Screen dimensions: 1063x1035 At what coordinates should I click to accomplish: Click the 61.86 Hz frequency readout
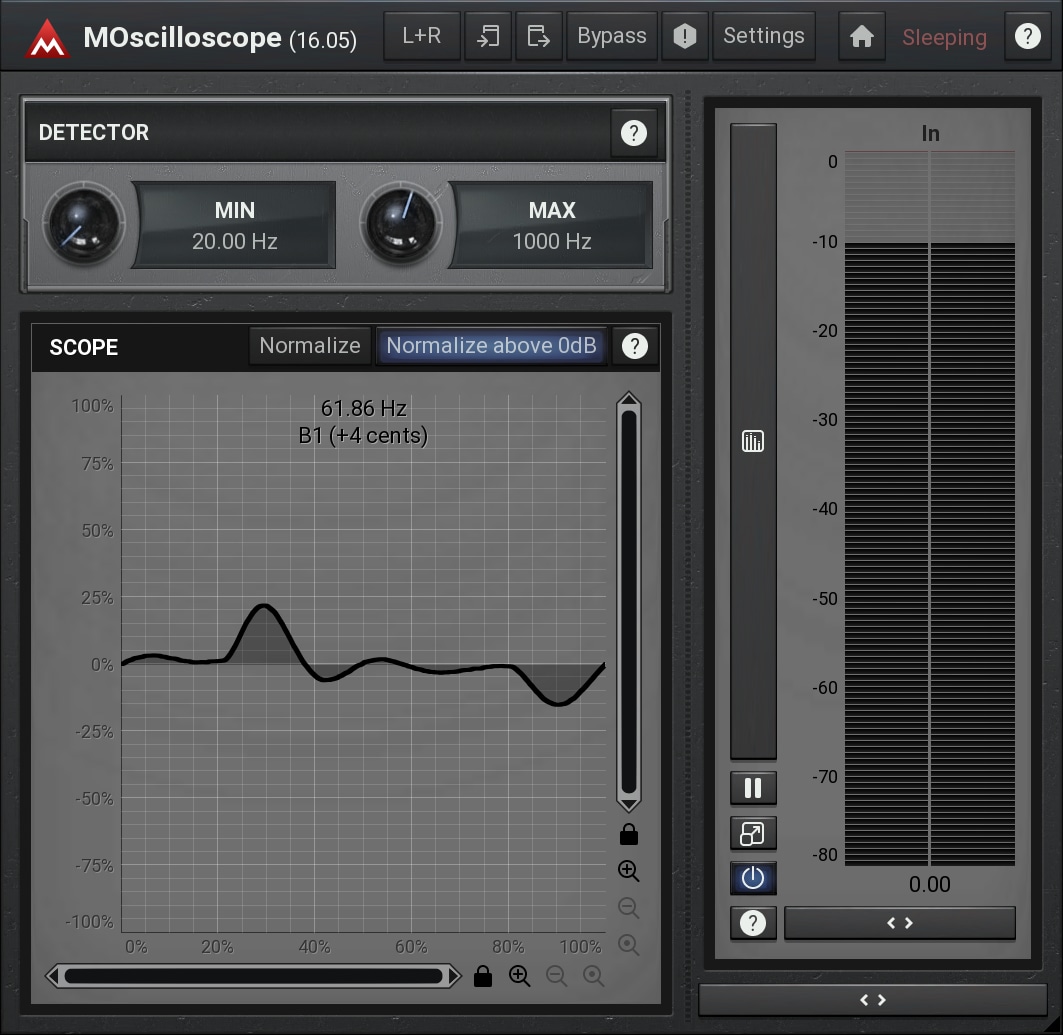[x=363, y=409]
